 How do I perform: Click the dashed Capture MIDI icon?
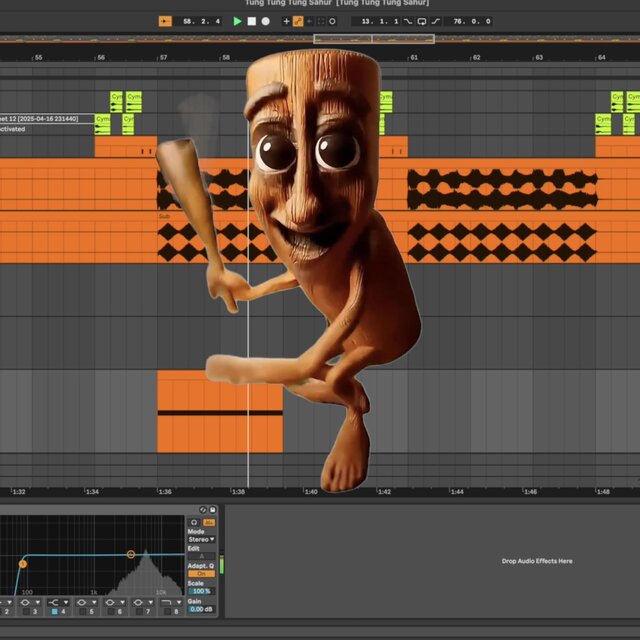coord(321,21)
